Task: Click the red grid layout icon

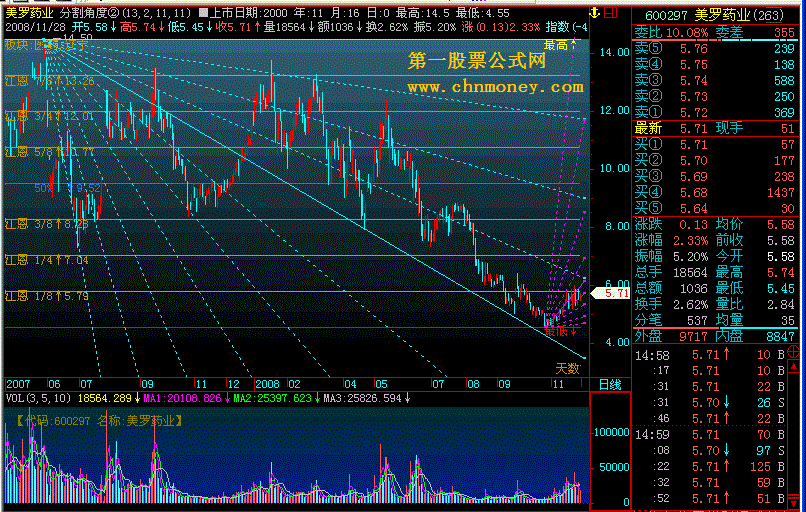Action: [x=610, y=13]
